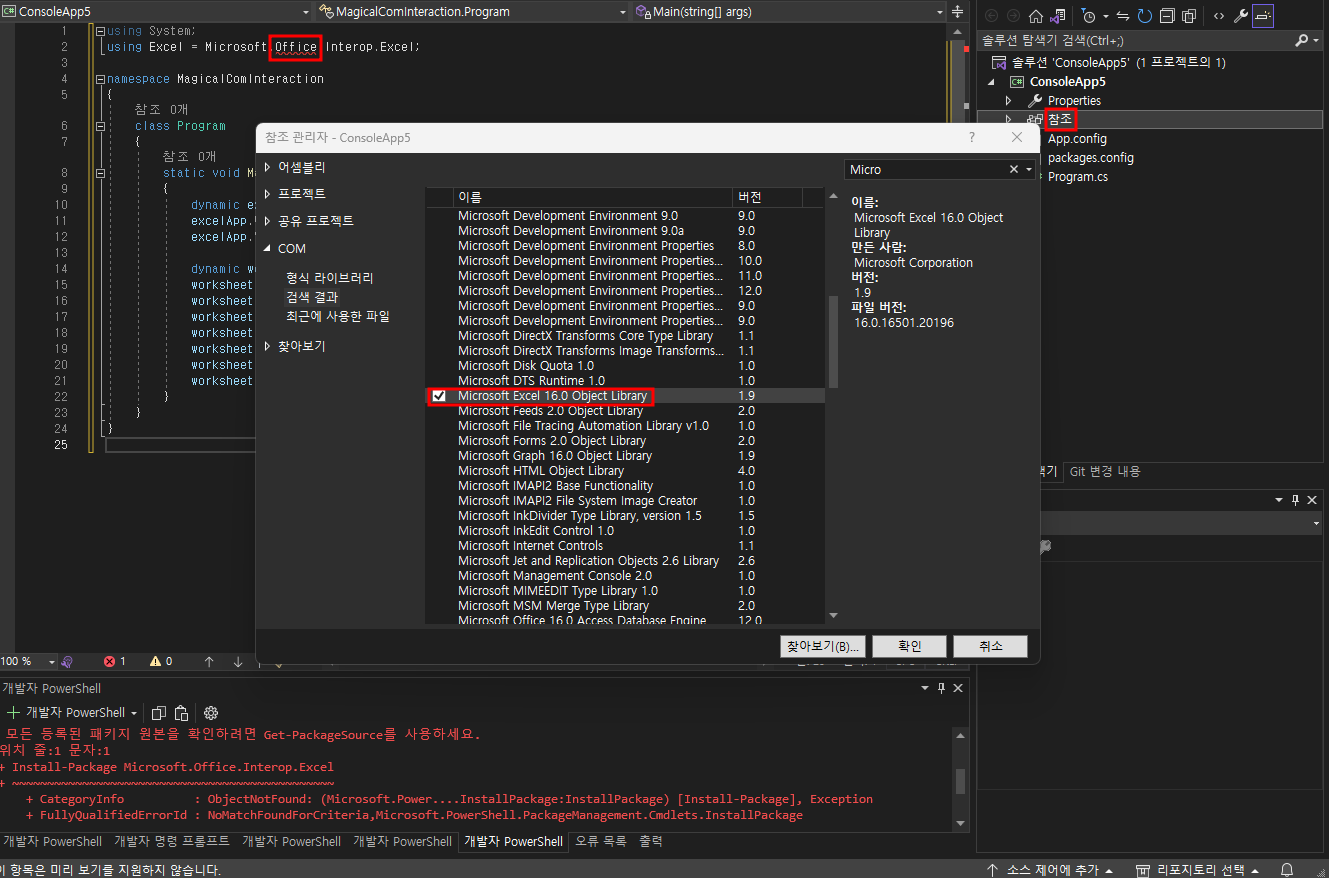Click the notifications bell in status bar
Viewport: 1329px width, 878px height.
click(1287, 870)
